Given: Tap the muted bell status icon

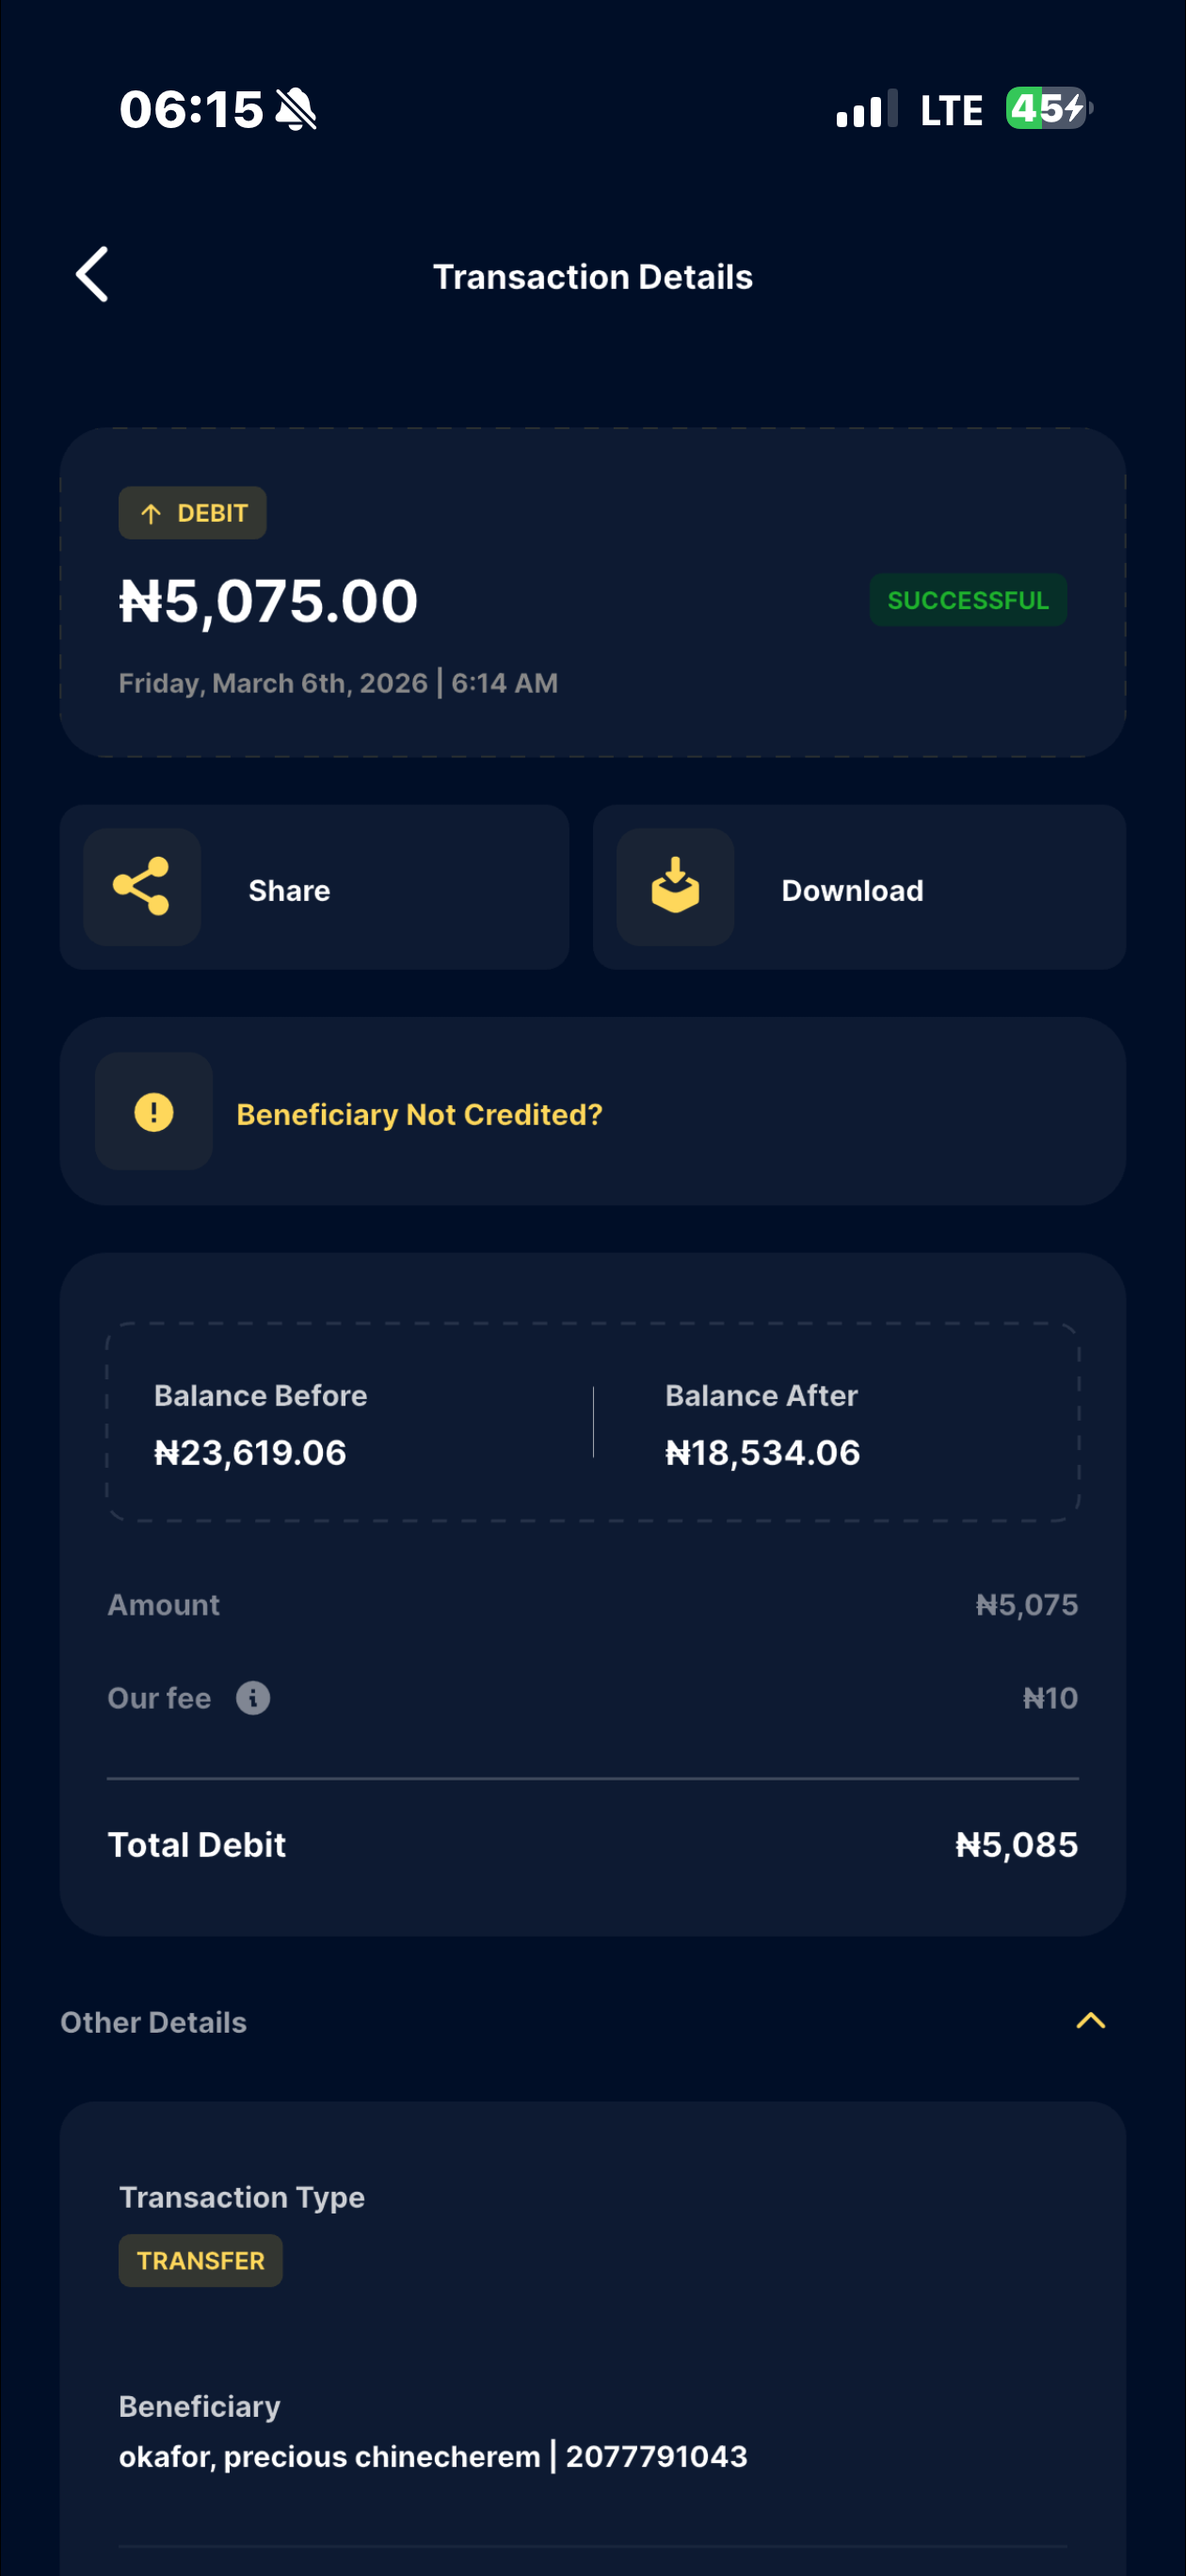Looking at the screenshot, I should pos(296,109).
